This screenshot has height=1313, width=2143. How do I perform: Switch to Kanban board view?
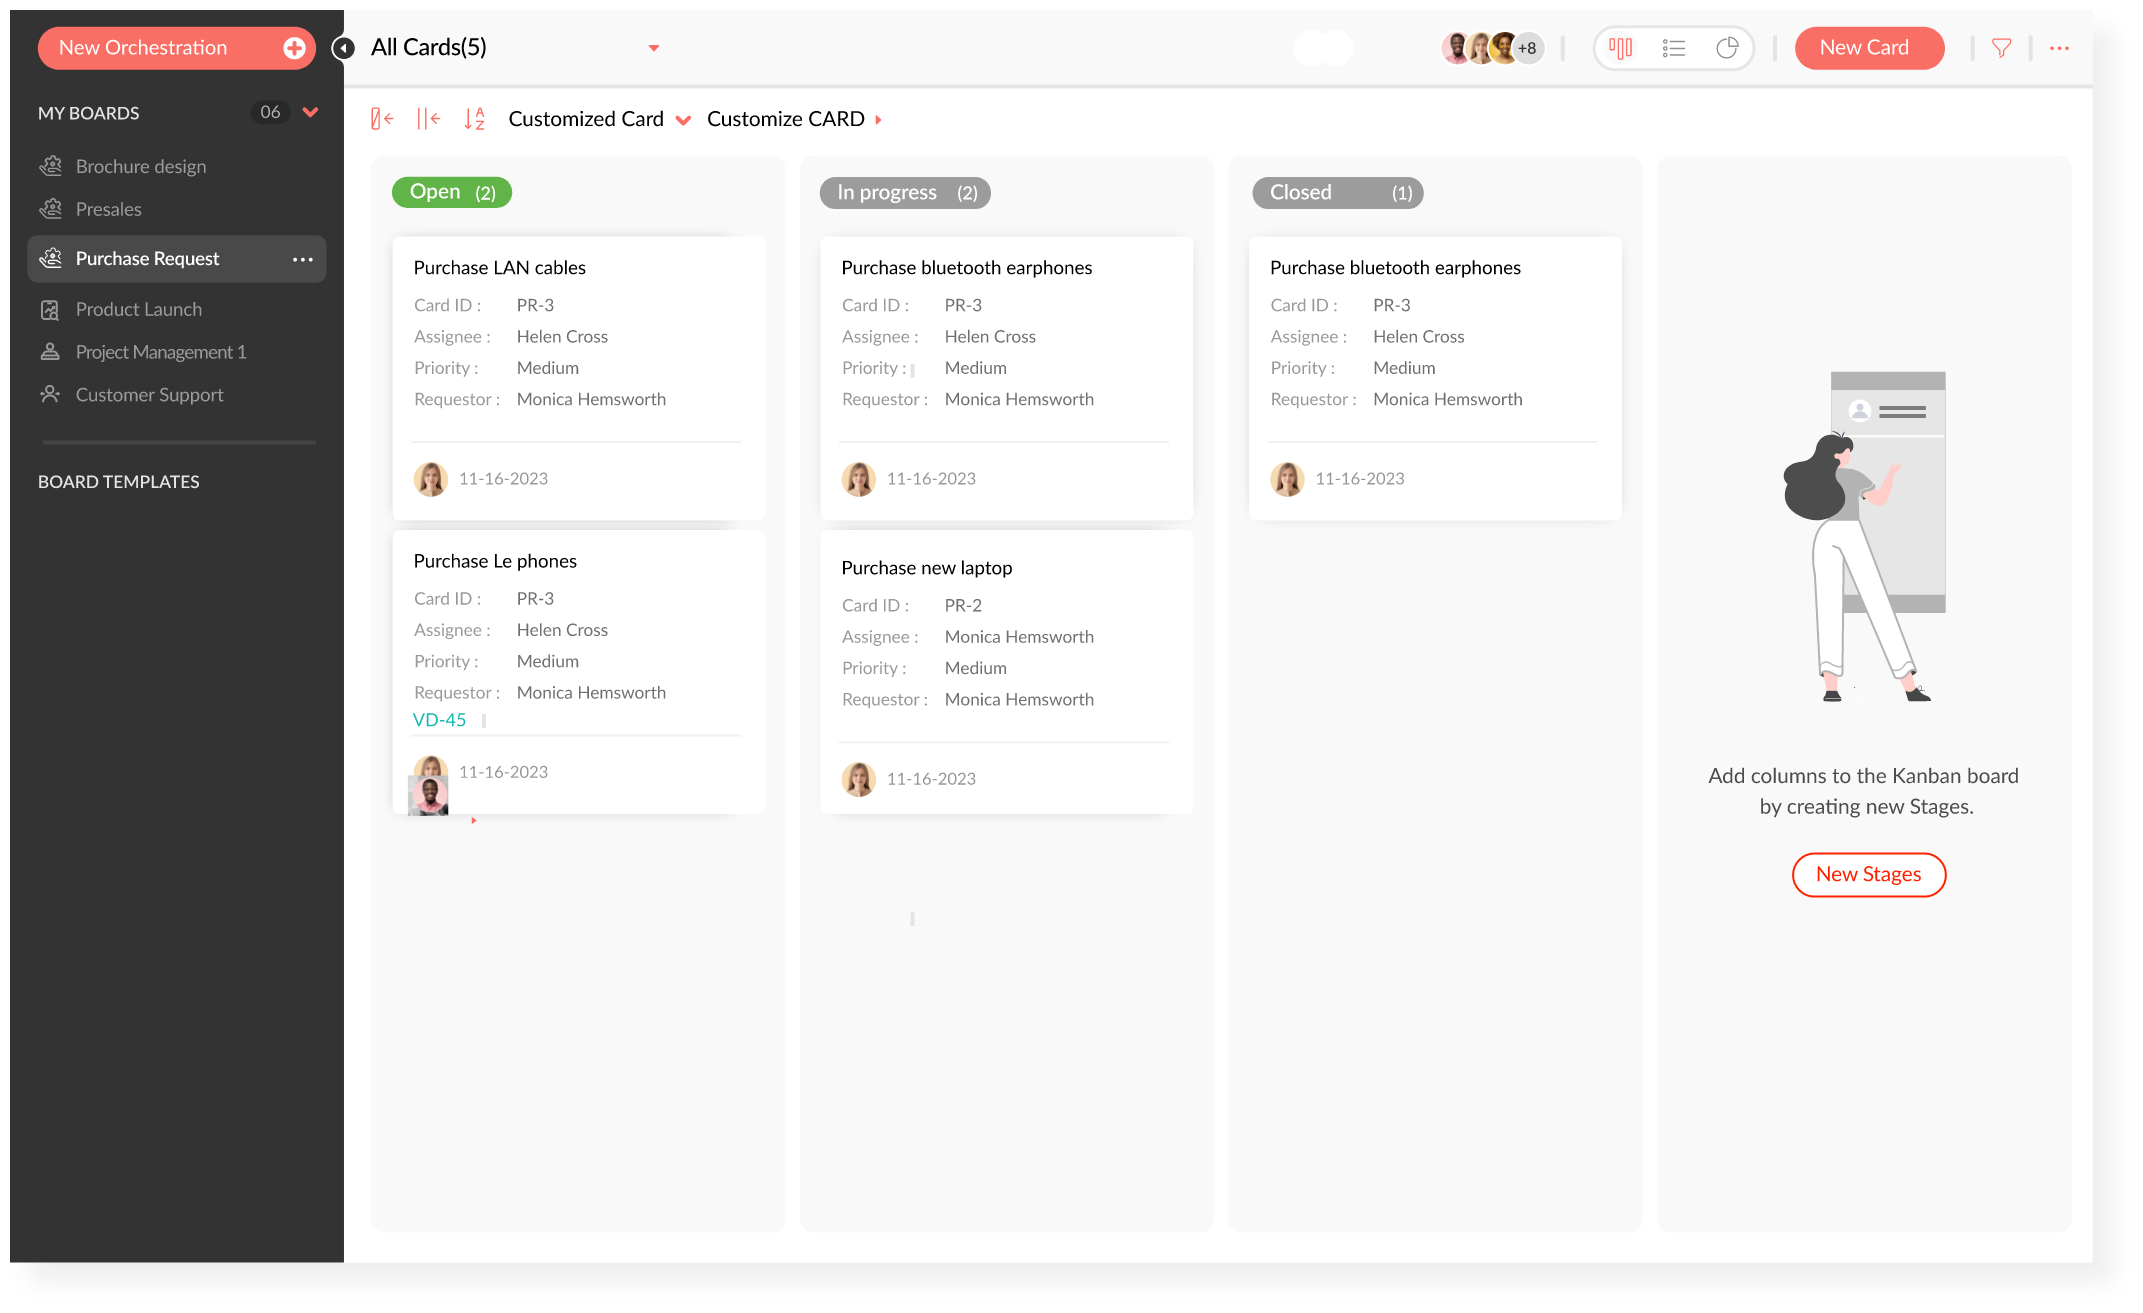[1620, 48]
